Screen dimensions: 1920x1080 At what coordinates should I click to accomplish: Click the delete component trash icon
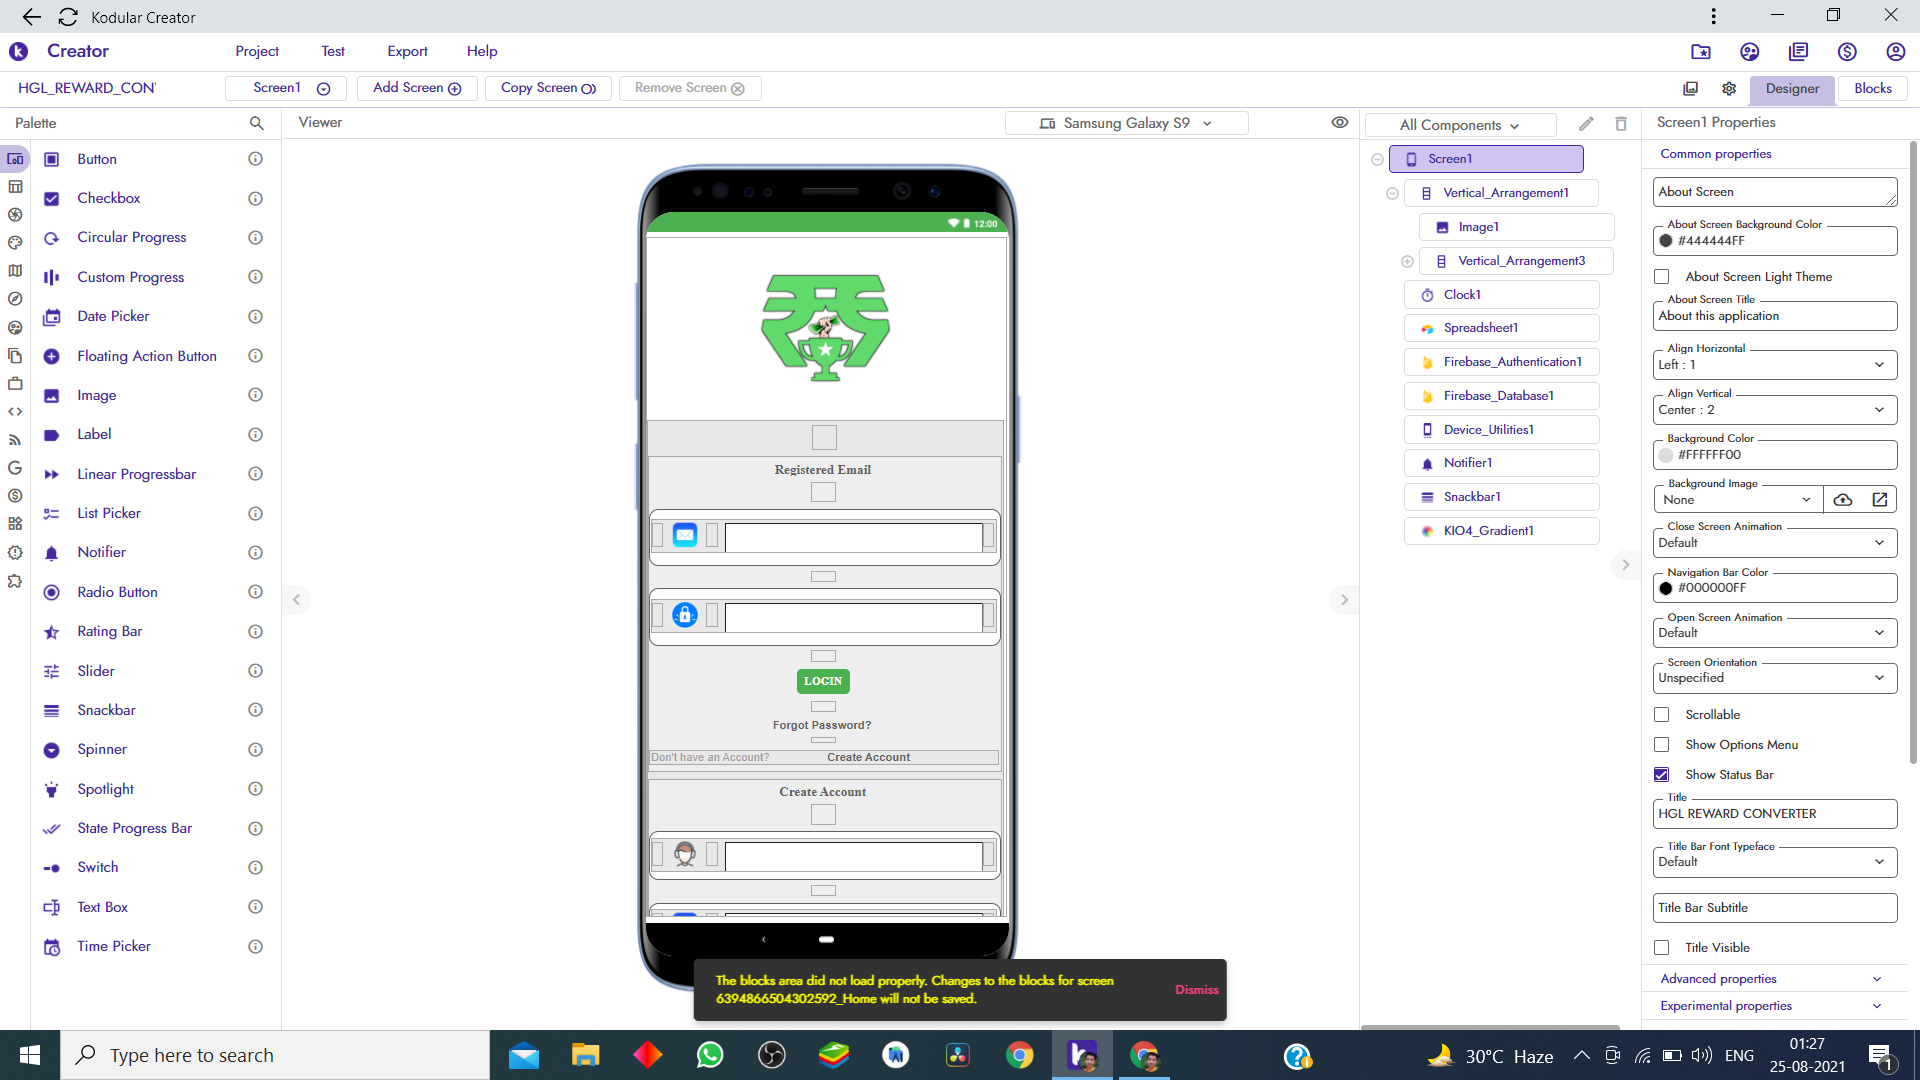(1621, 124)
